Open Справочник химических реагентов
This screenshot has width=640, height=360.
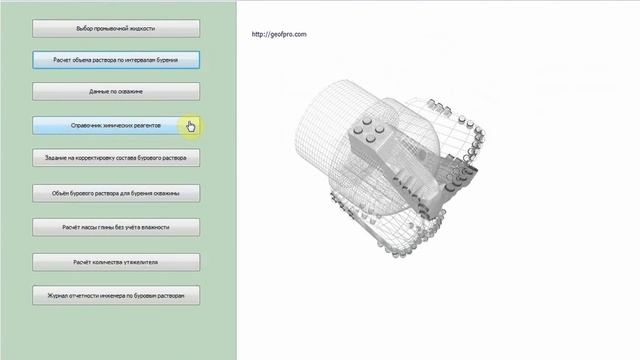pyautogui.click(x=116, y=125)
